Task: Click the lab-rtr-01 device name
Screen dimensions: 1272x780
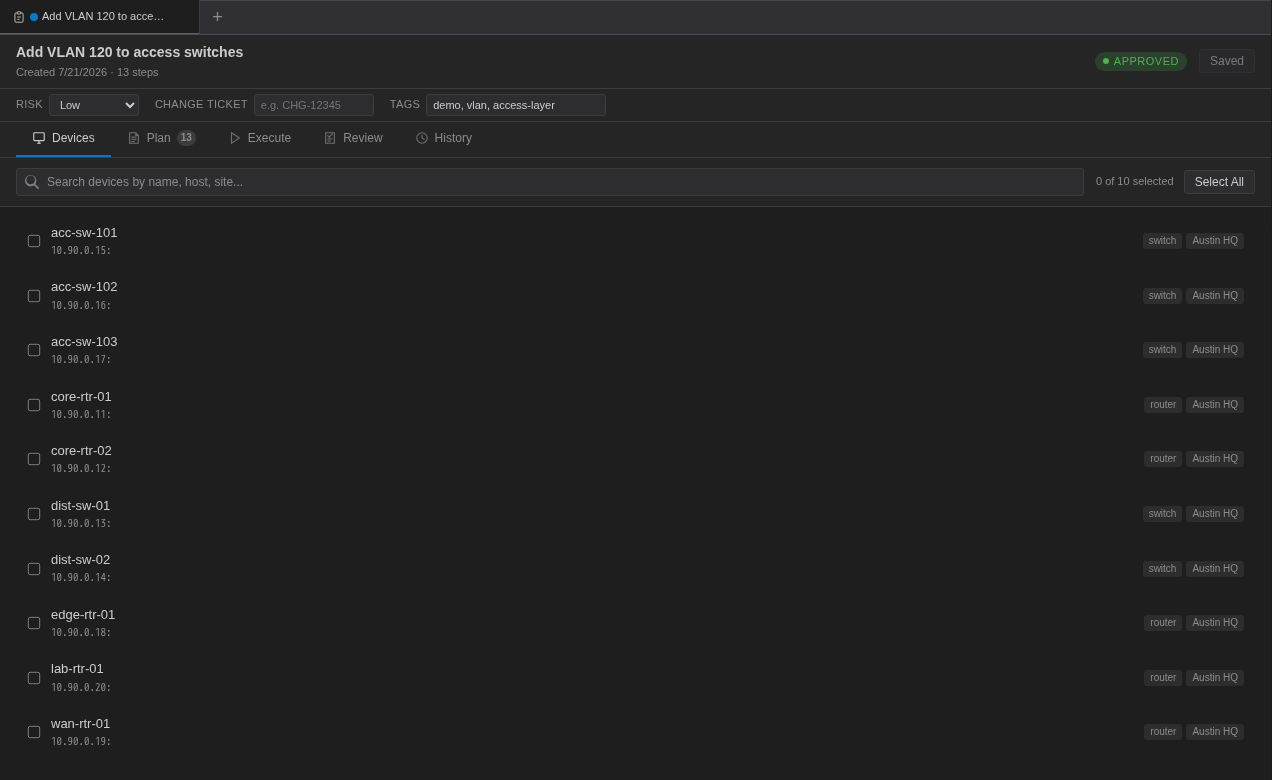Action: [x=77, y=669]
